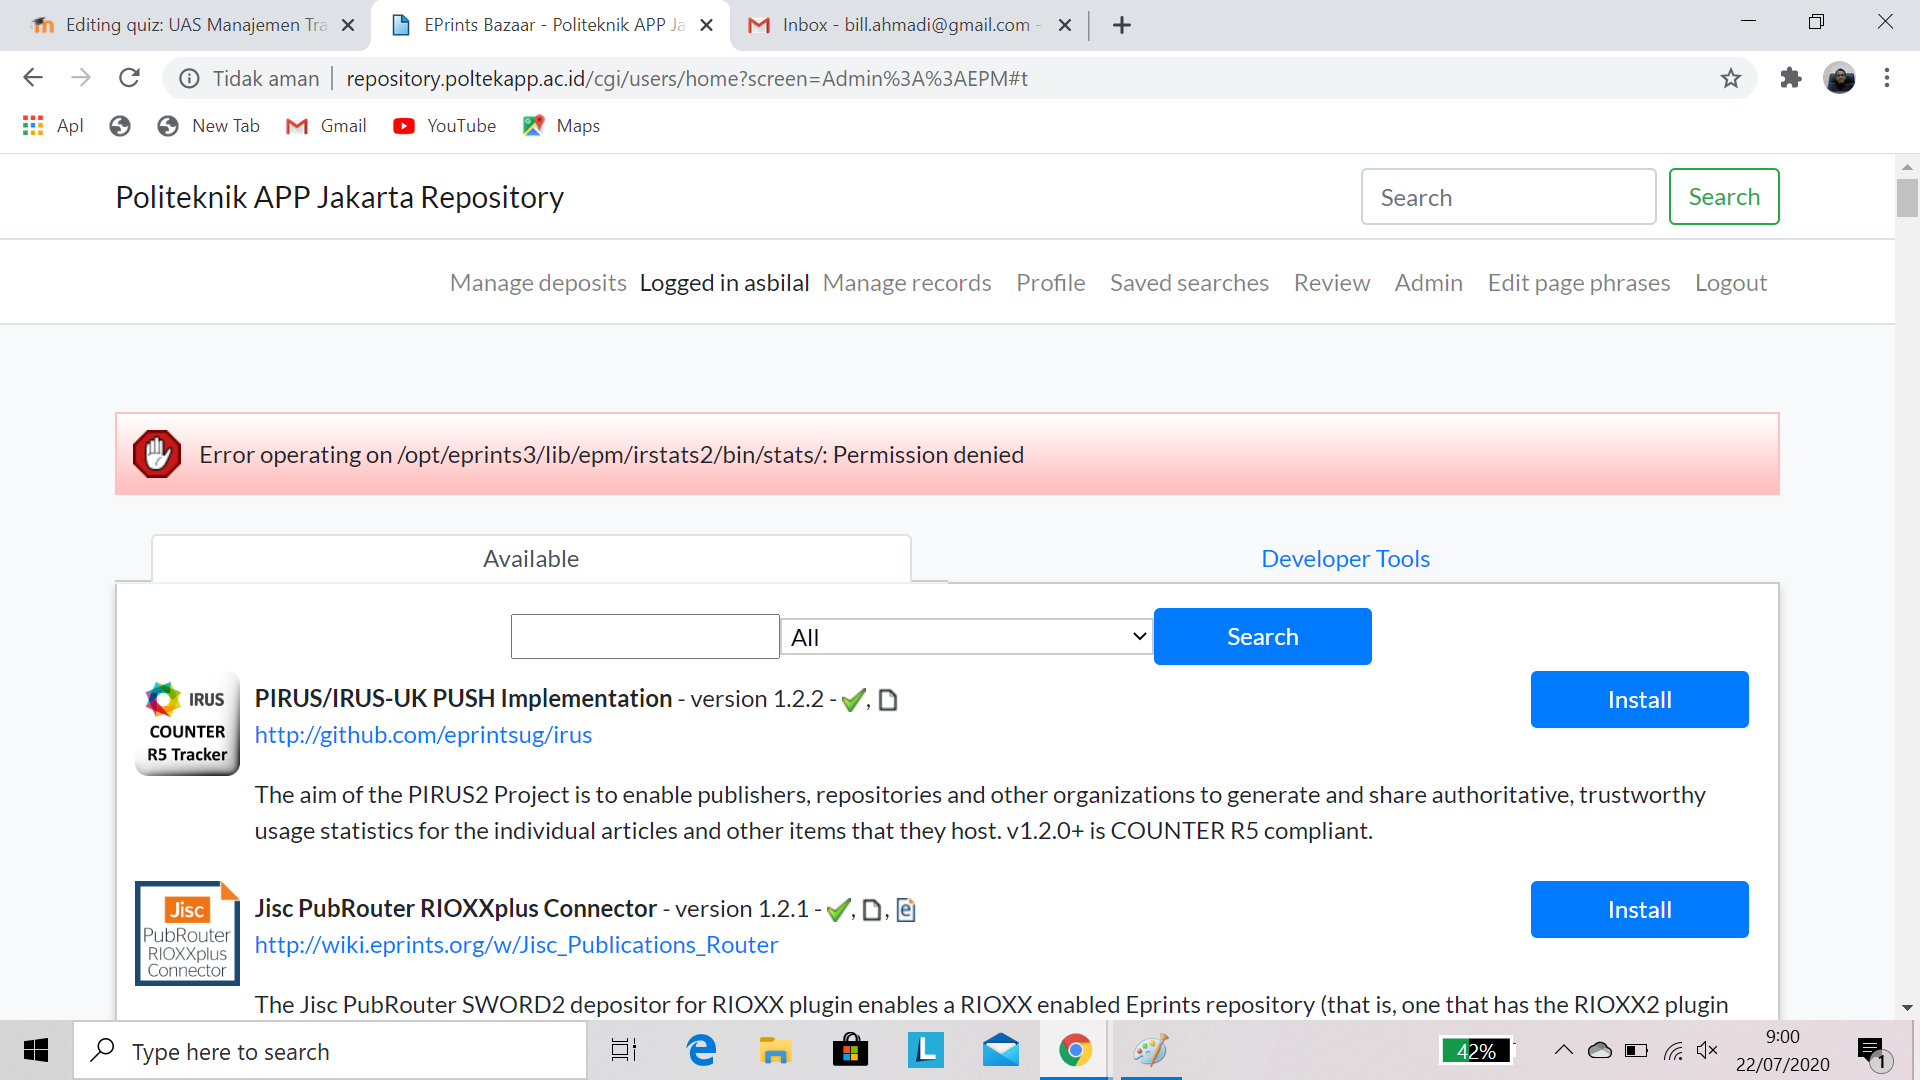The image size is (1920, 1080).
Task: Open the Paint app on taskbar
Action: (1150, 1050)
